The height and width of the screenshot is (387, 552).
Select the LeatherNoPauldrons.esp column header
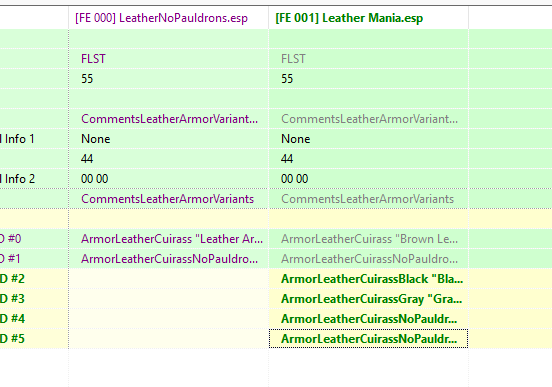click(x=168, y=18)
